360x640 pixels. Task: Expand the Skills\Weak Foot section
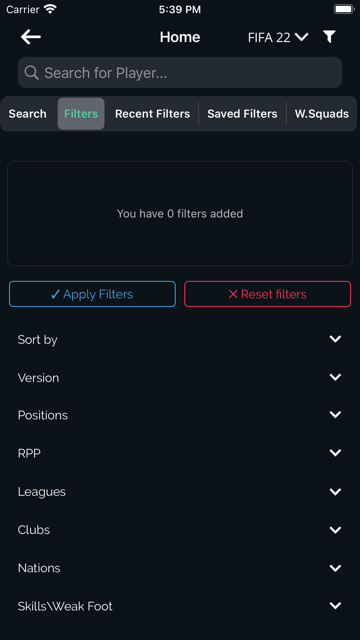pos(180,606)
